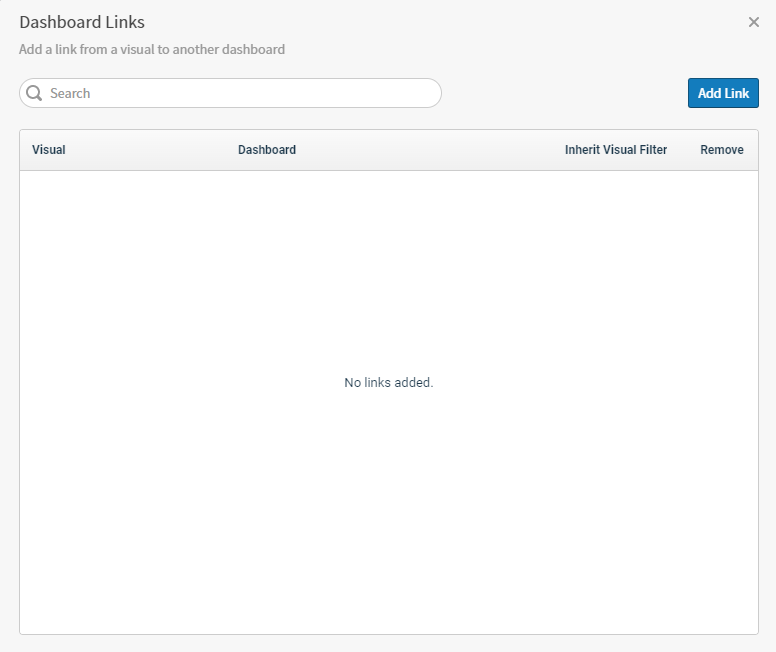
Task: Click the Add Link button
Action: [723, 93]
